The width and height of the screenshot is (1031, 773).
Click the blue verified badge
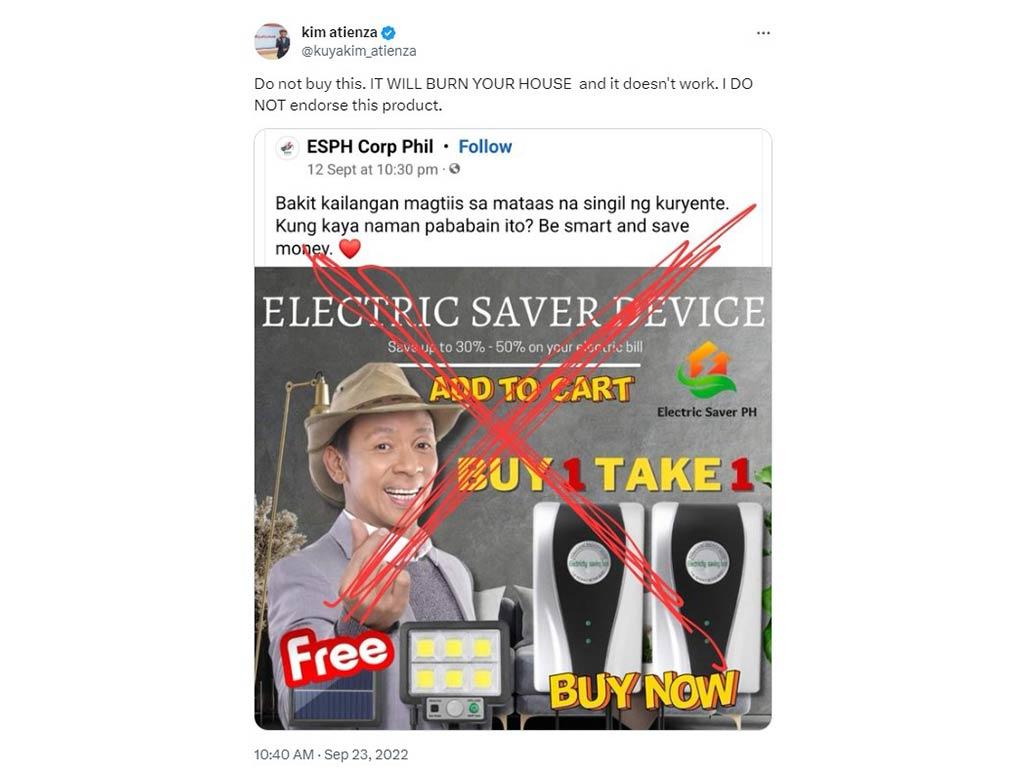[x=389, y=32]
